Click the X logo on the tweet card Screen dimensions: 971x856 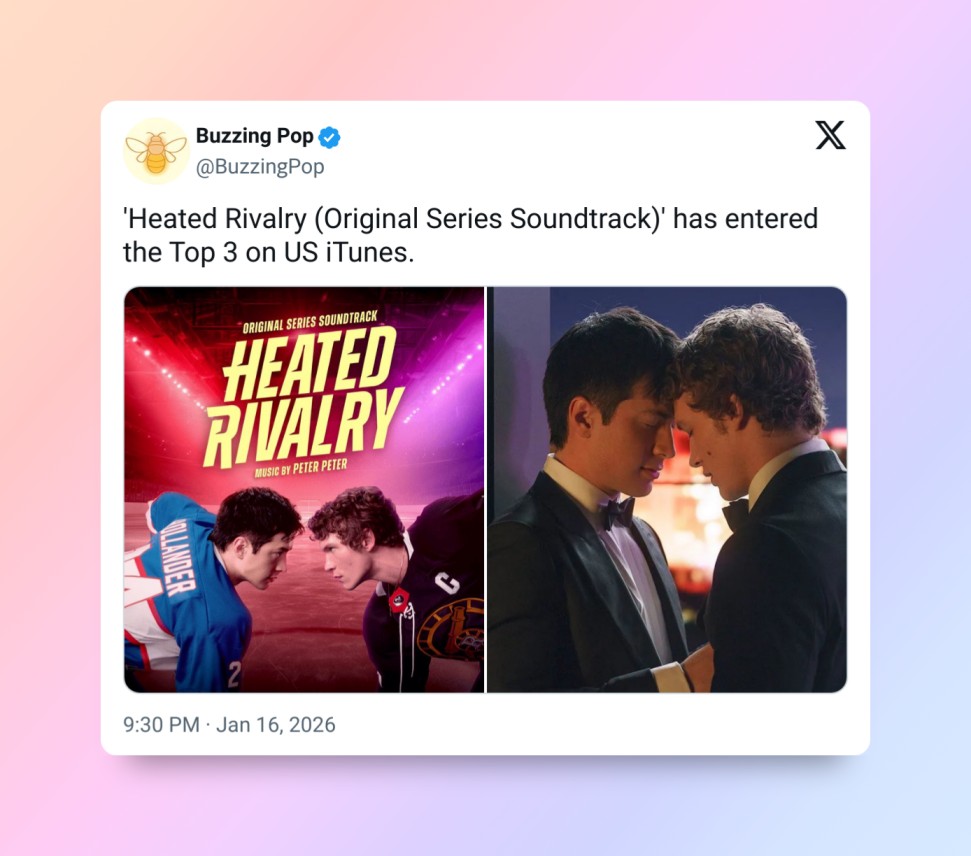(830, 136)
